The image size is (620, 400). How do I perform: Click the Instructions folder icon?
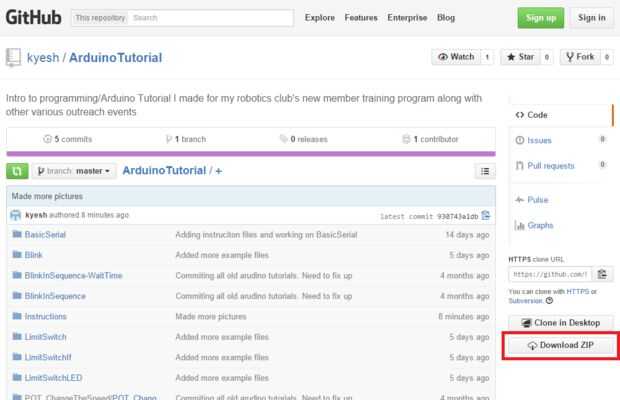point(17,316)
